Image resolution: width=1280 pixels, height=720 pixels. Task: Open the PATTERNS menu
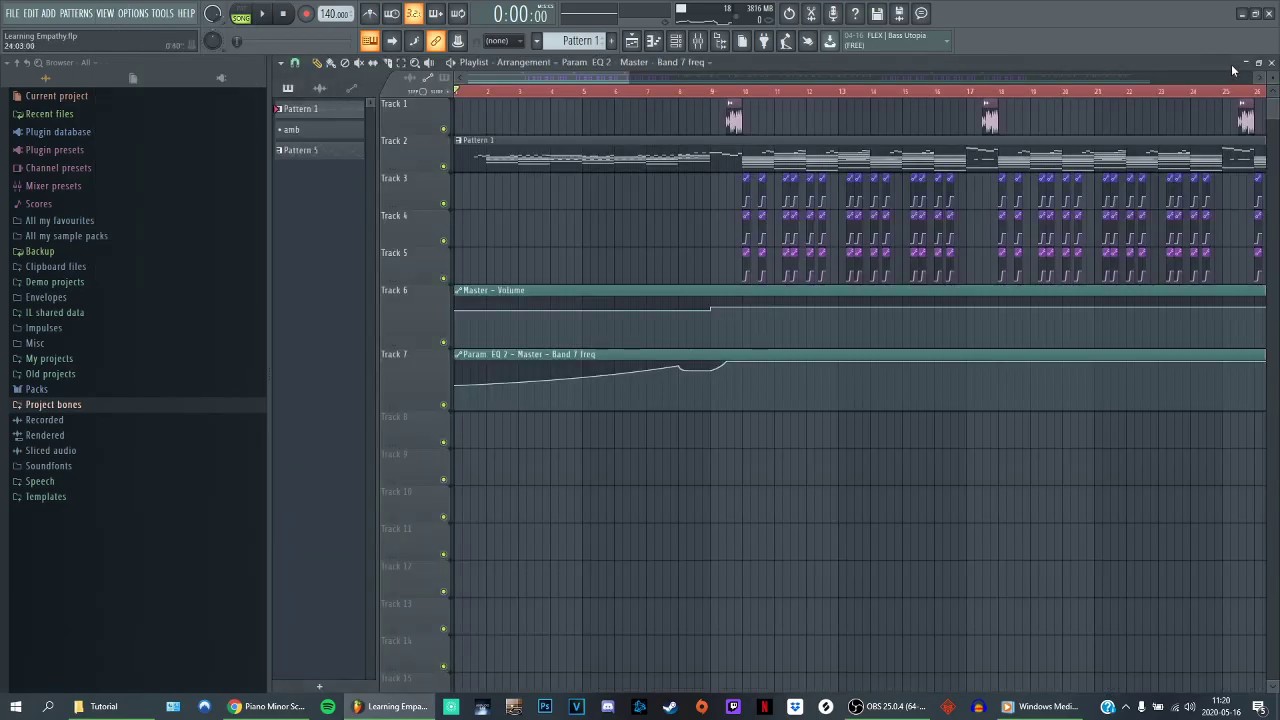click(76, 13)
